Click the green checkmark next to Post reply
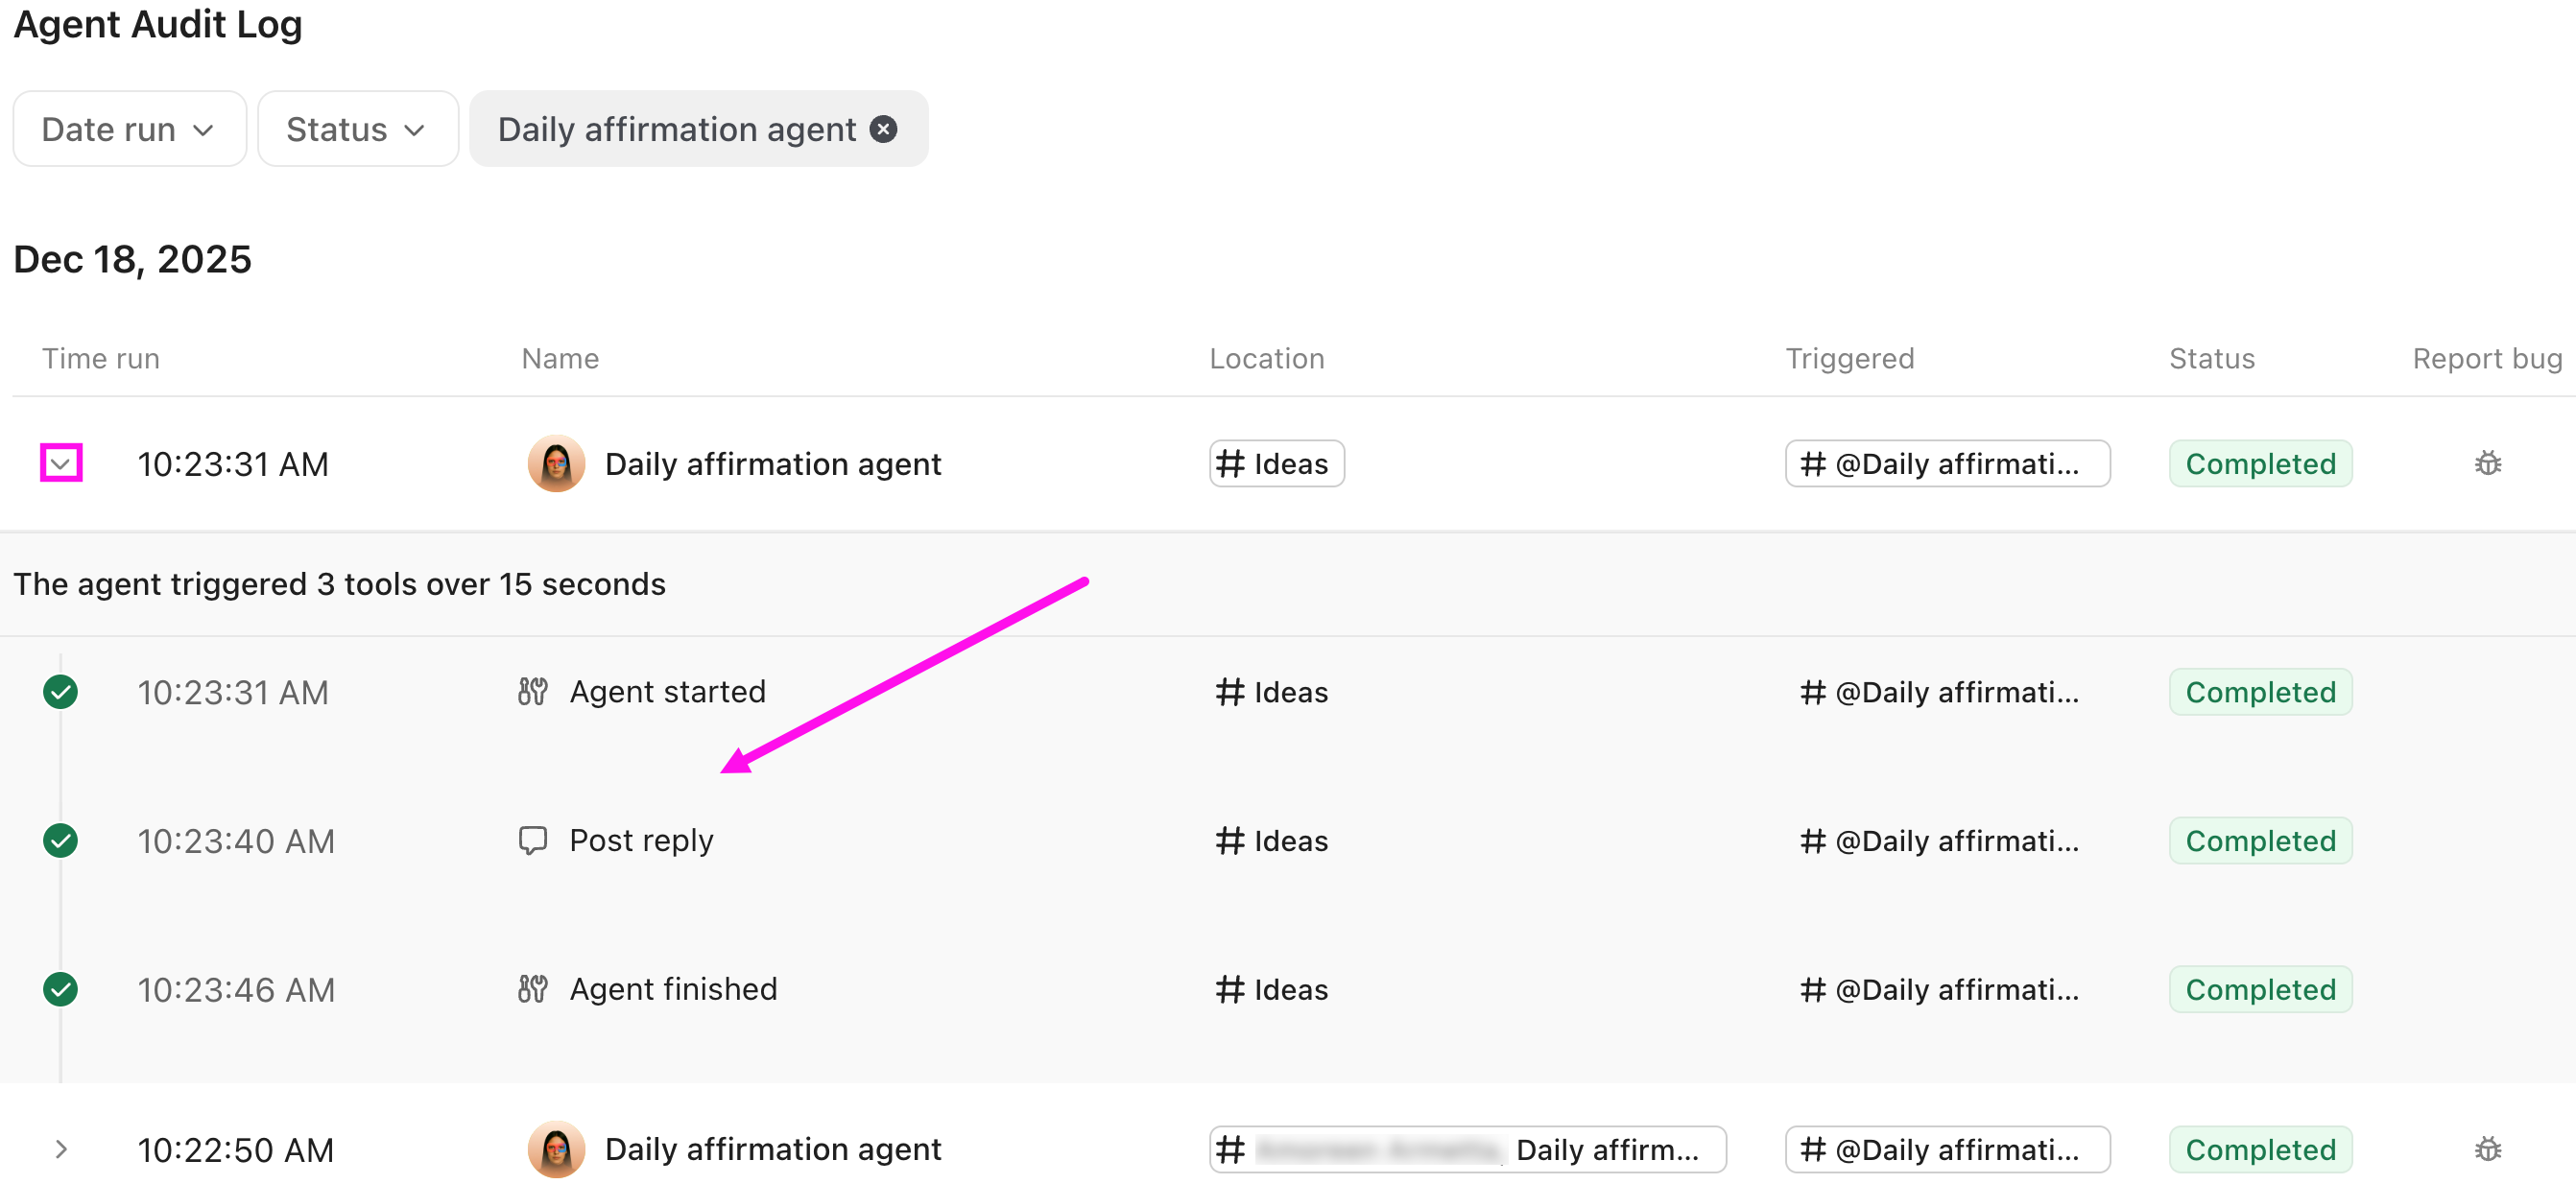This screenshot has height=1184, width=2576. click(x=60, y=840)
